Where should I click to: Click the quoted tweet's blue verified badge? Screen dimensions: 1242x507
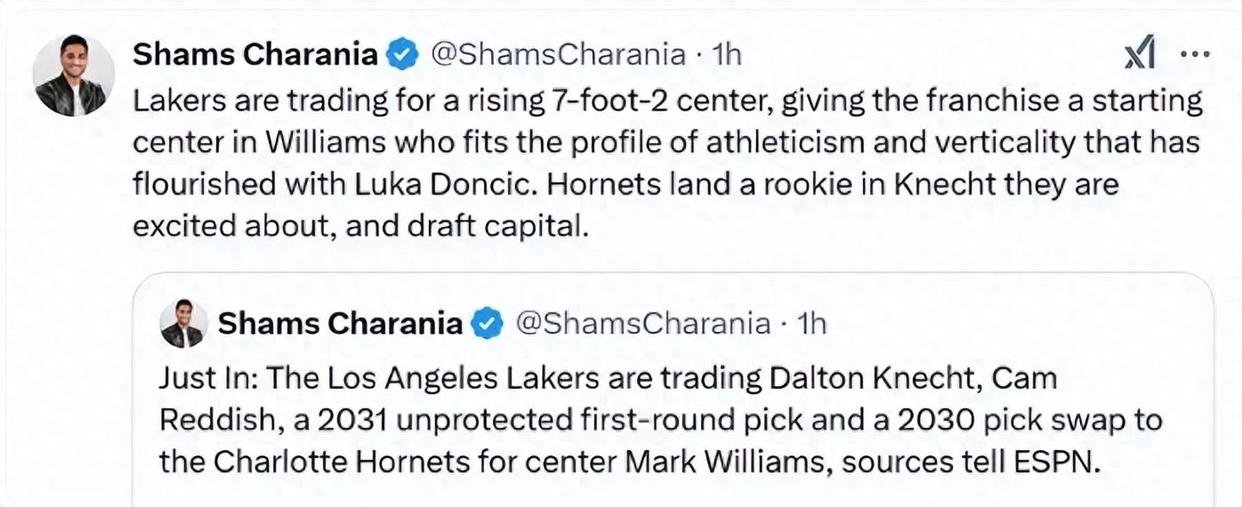click(x=487, y=324)
